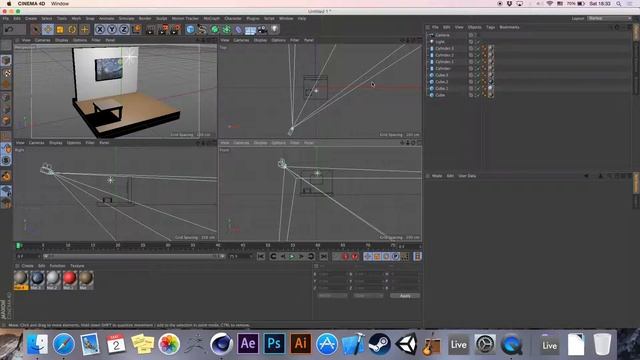The image size is (640, 360).
Task: Click the purple deformer icon
Action: (x=238, y=29)
